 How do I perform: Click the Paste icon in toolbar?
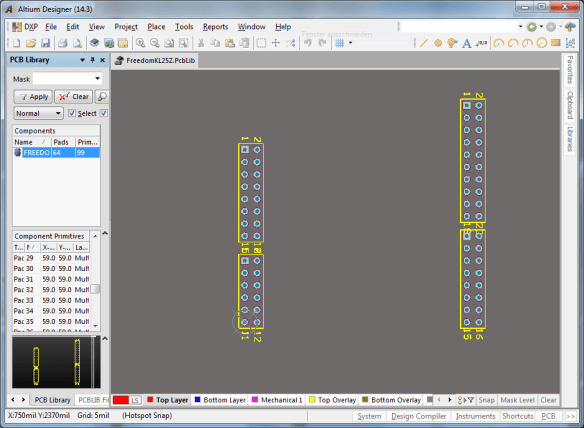(x=230, y=43)
